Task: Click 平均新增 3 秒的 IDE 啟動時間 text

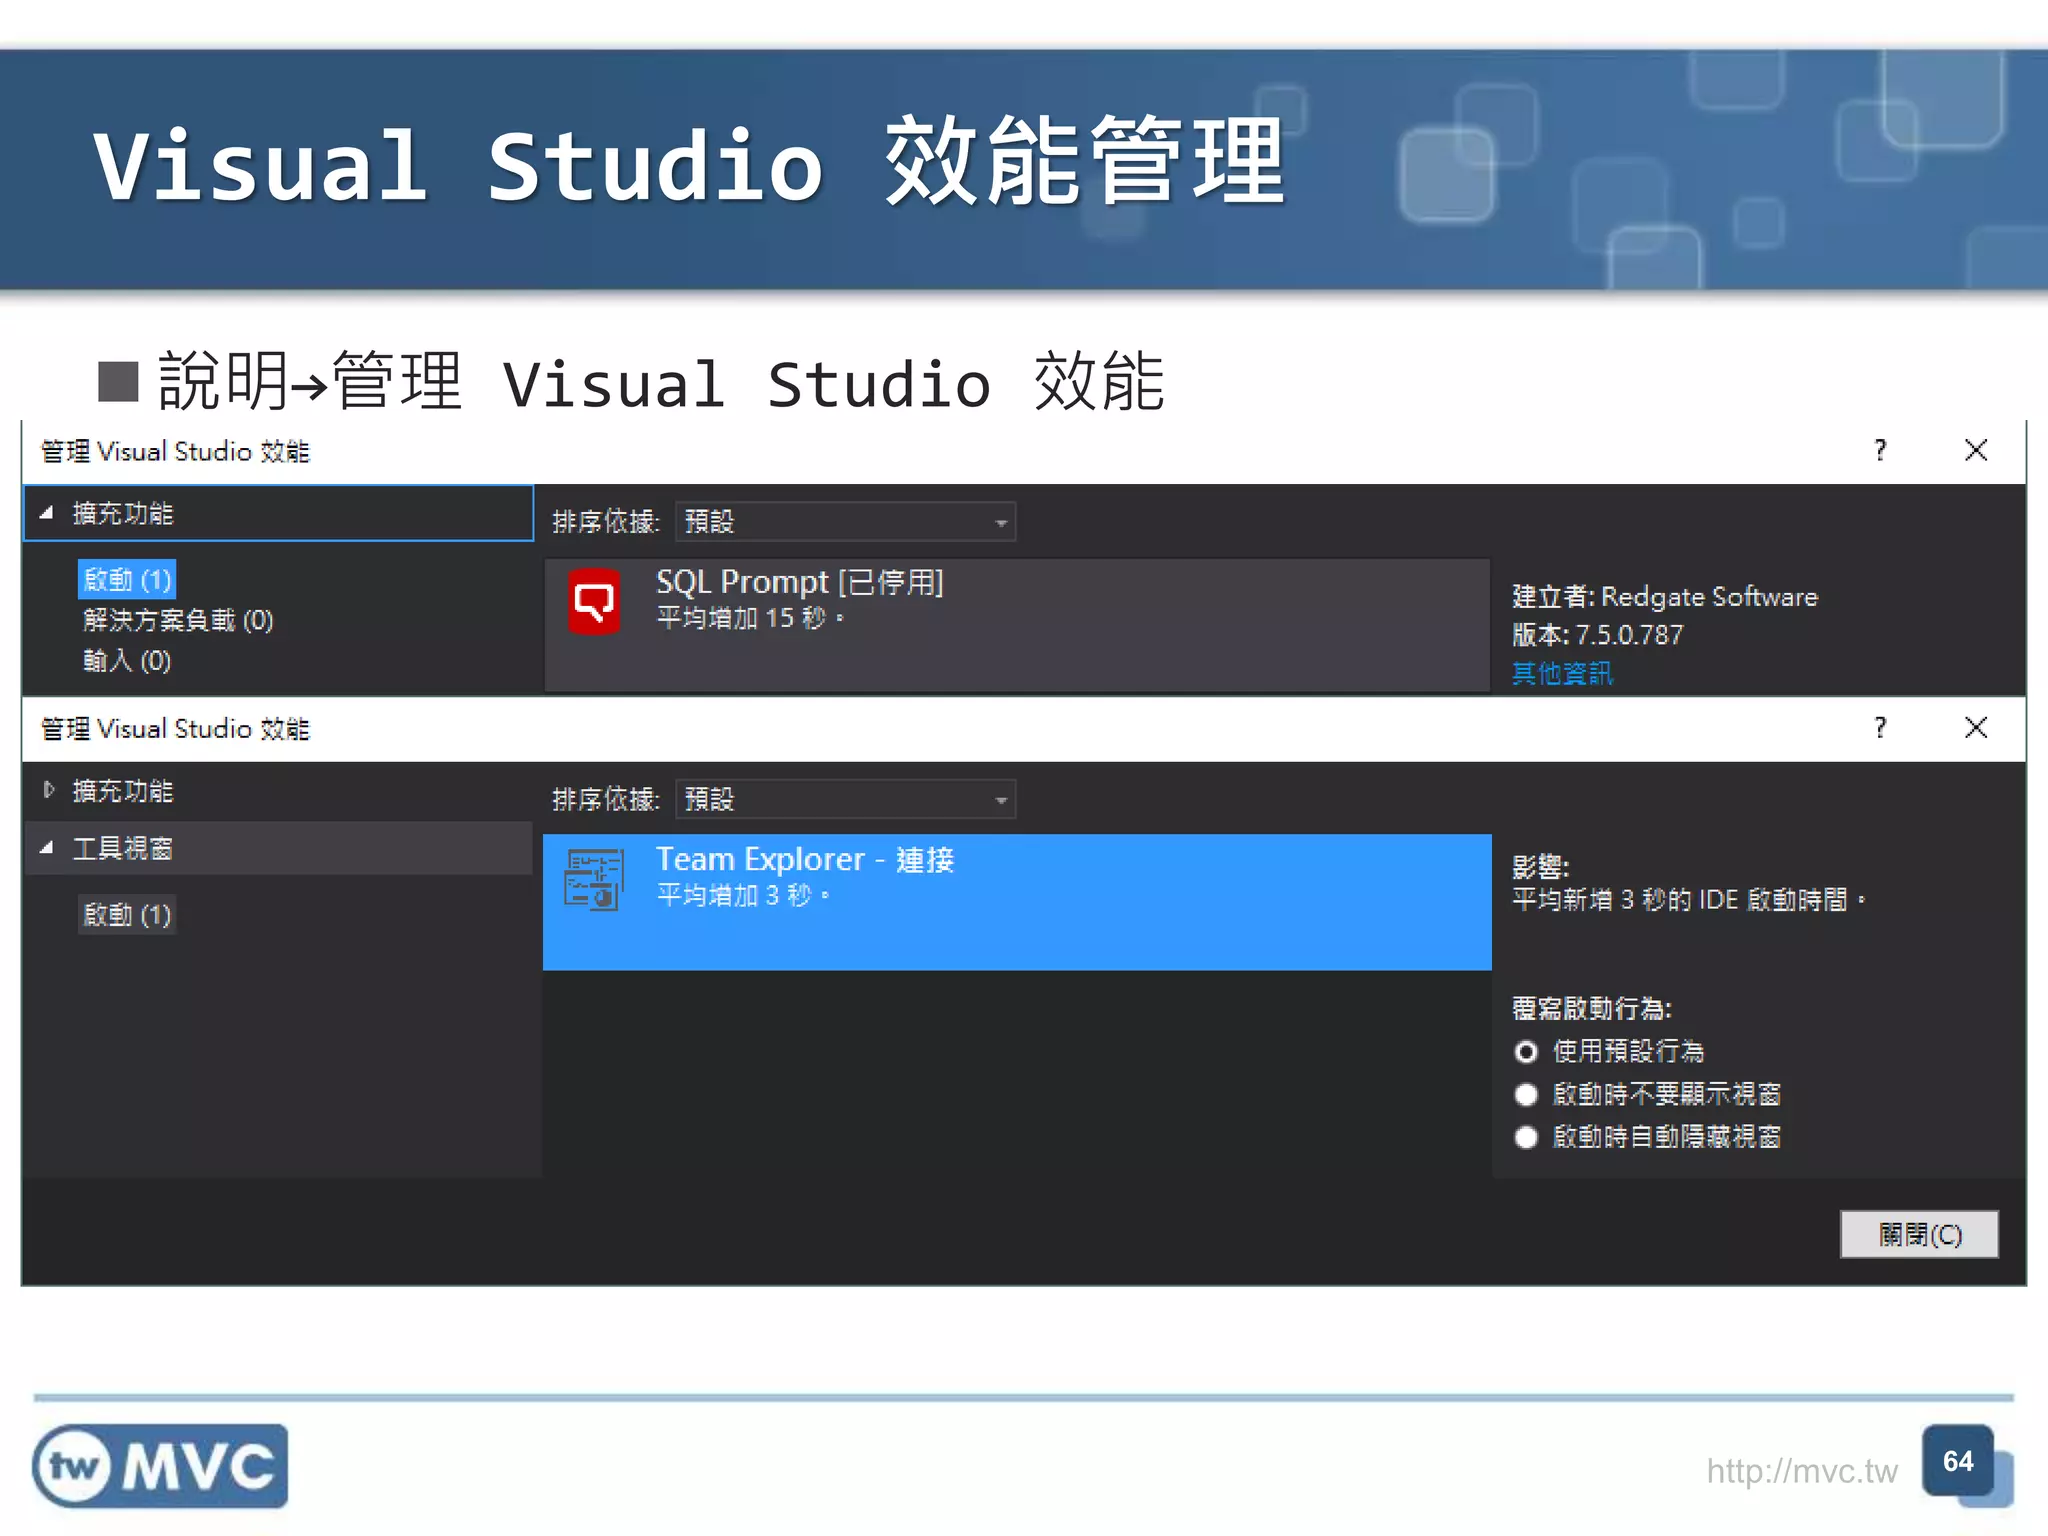Action: tap(1688, 900)
